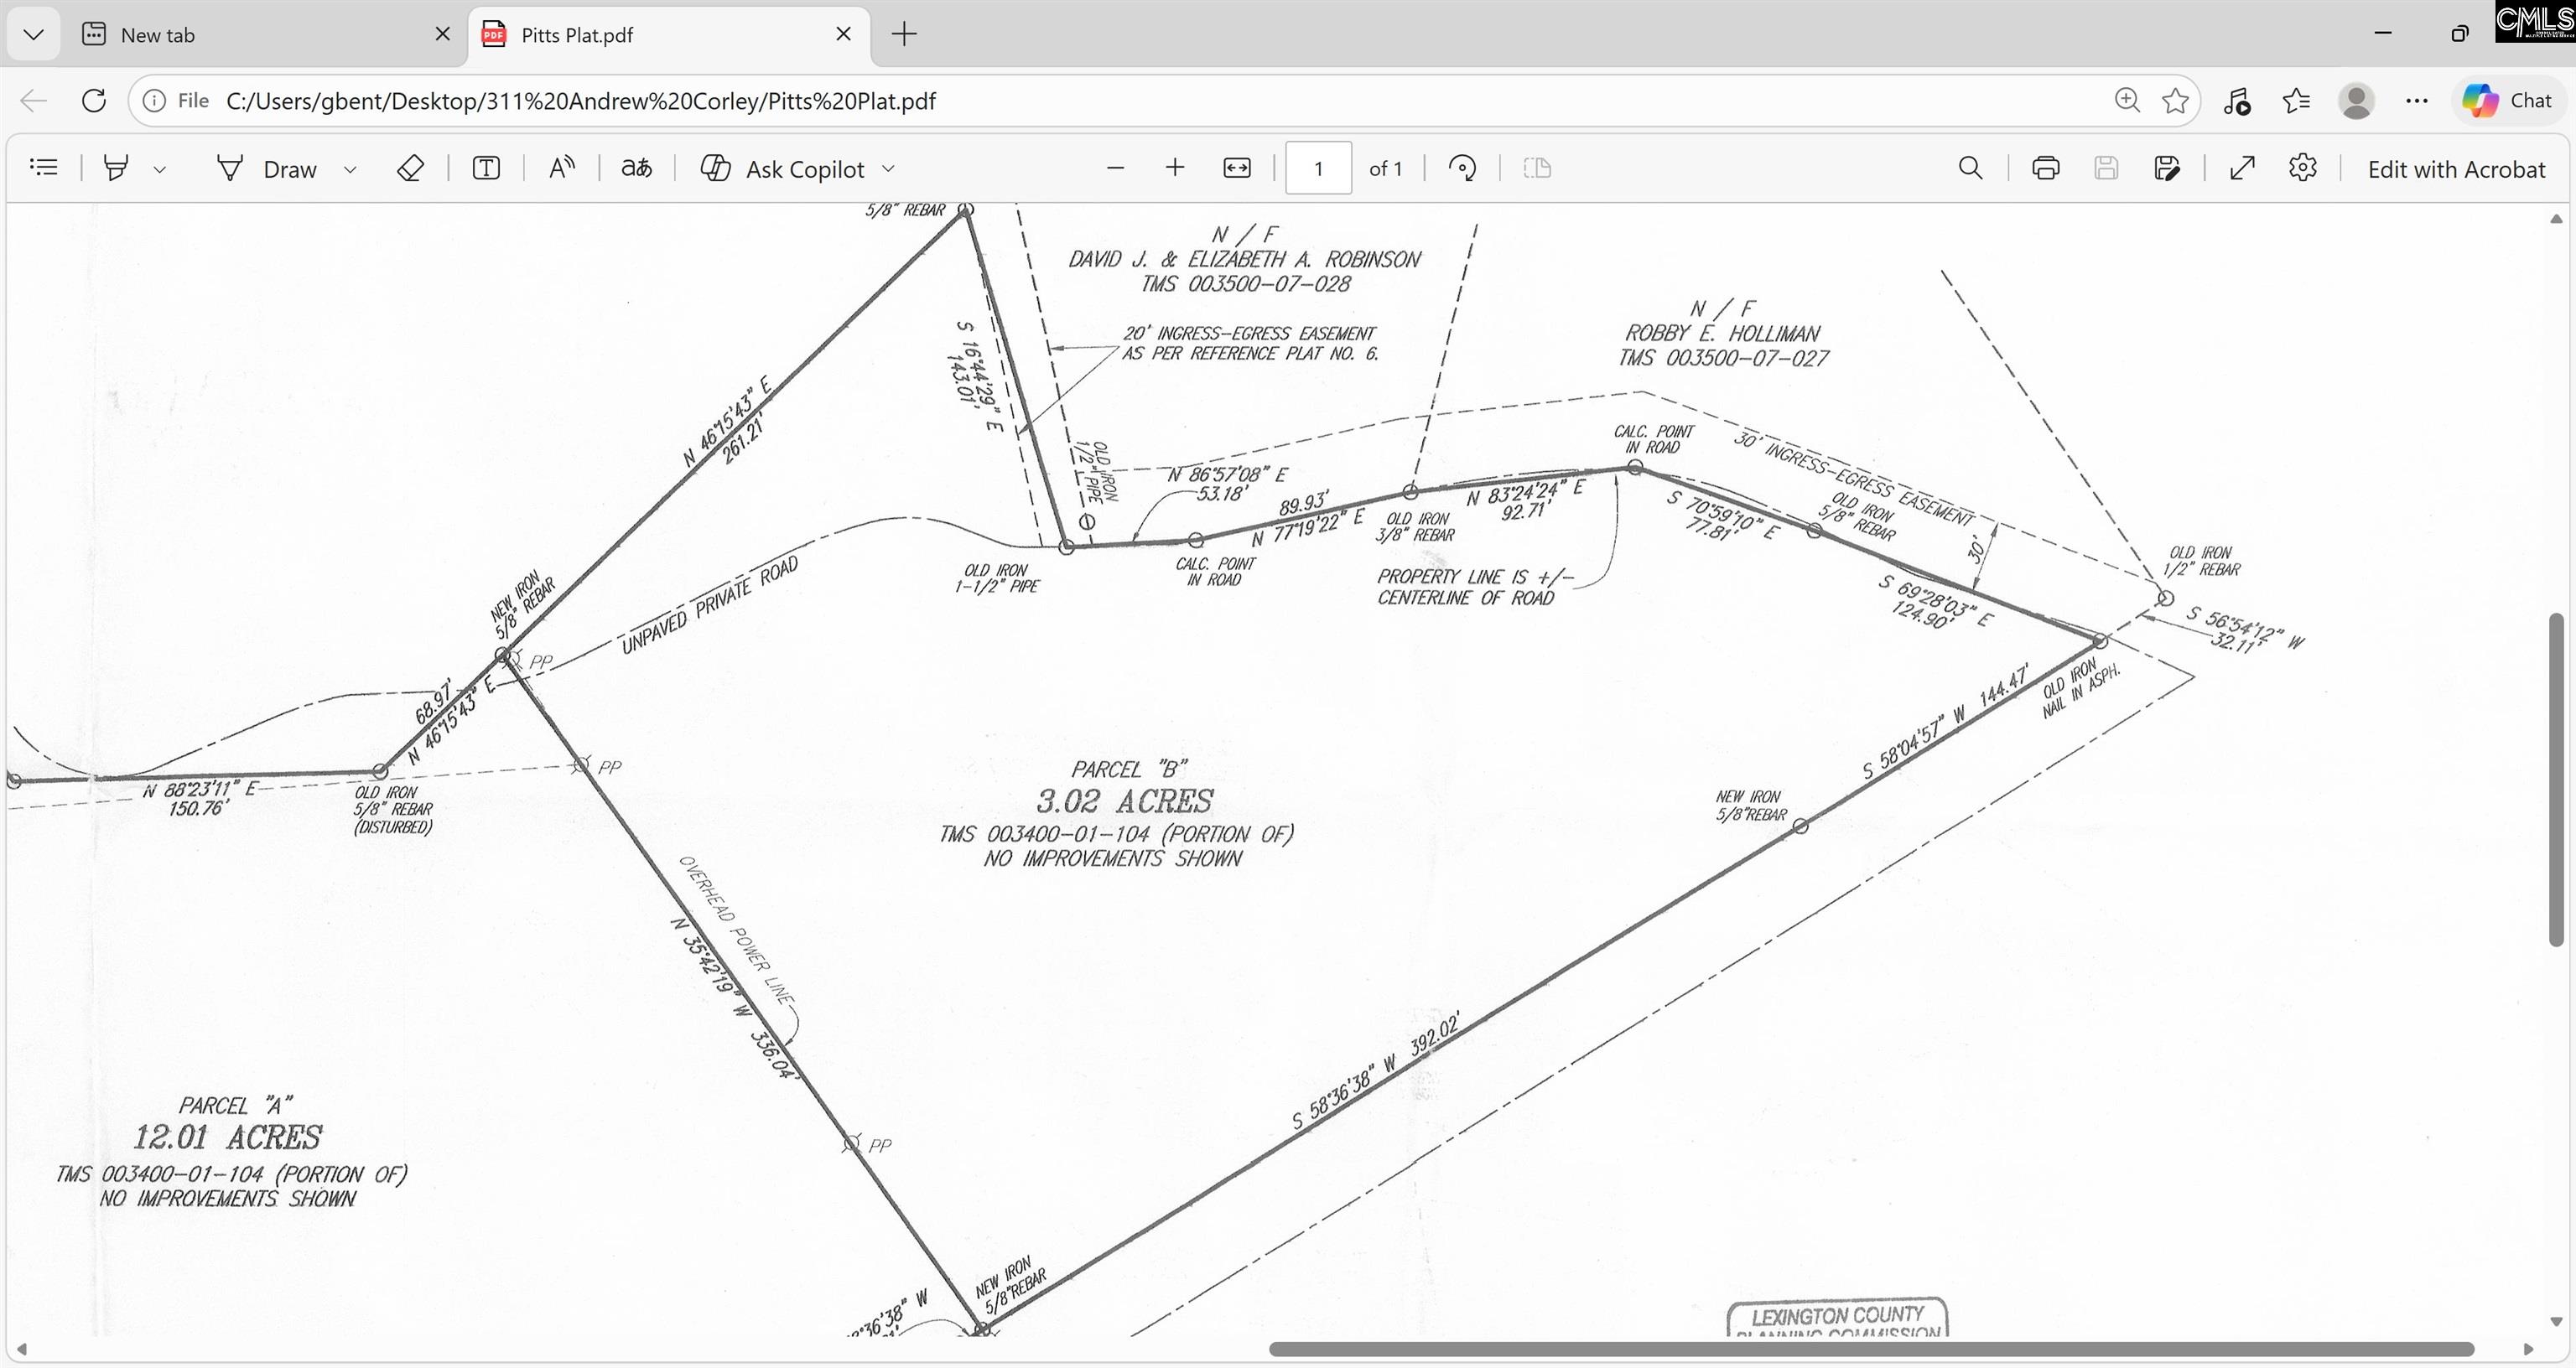Refresh the current page
The width and height of the screenshot is (2576, 1368).
94,100
